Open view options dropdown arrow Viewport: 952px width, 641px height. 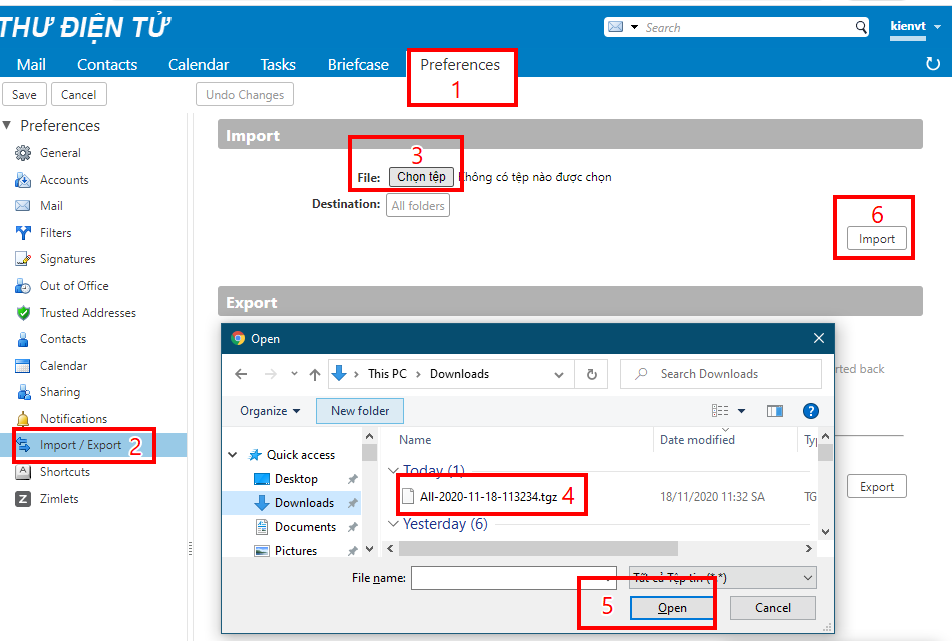[x=741, y=411]
